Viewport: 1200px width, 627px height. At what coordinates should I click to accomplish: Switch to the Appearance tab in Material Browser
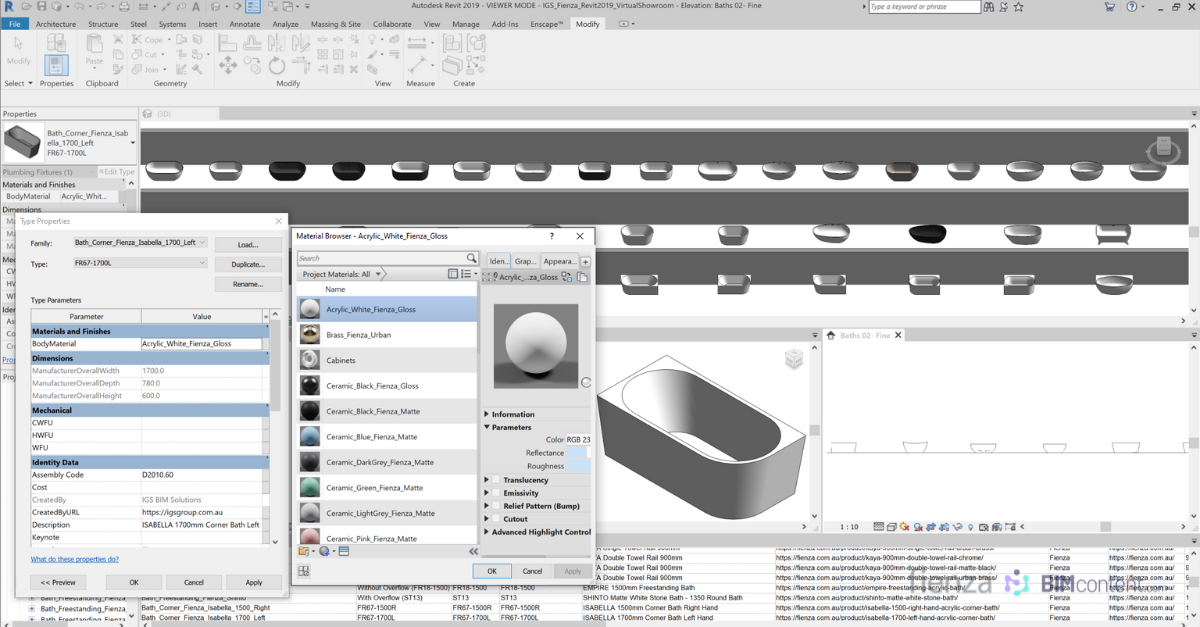pos(559,261)
